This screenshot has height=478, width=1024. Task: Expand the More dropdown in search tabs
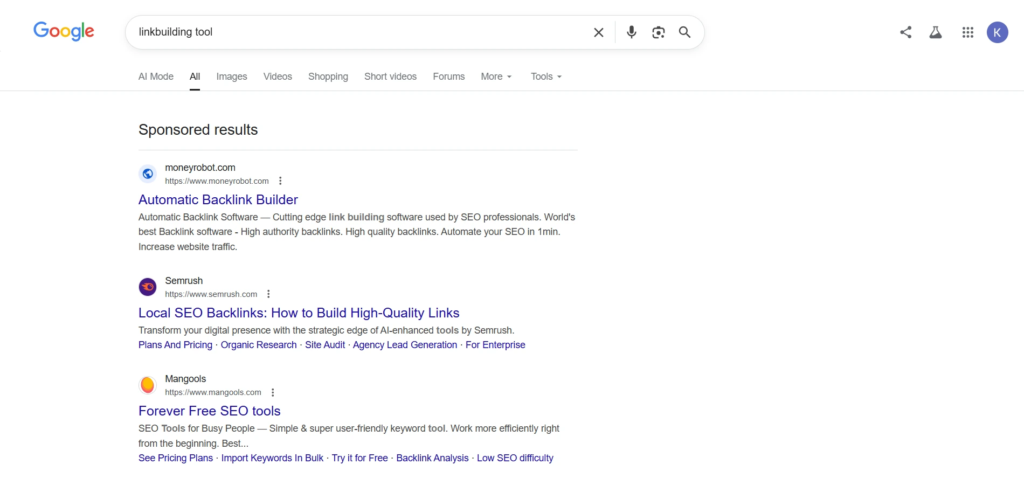pos(496,76)
